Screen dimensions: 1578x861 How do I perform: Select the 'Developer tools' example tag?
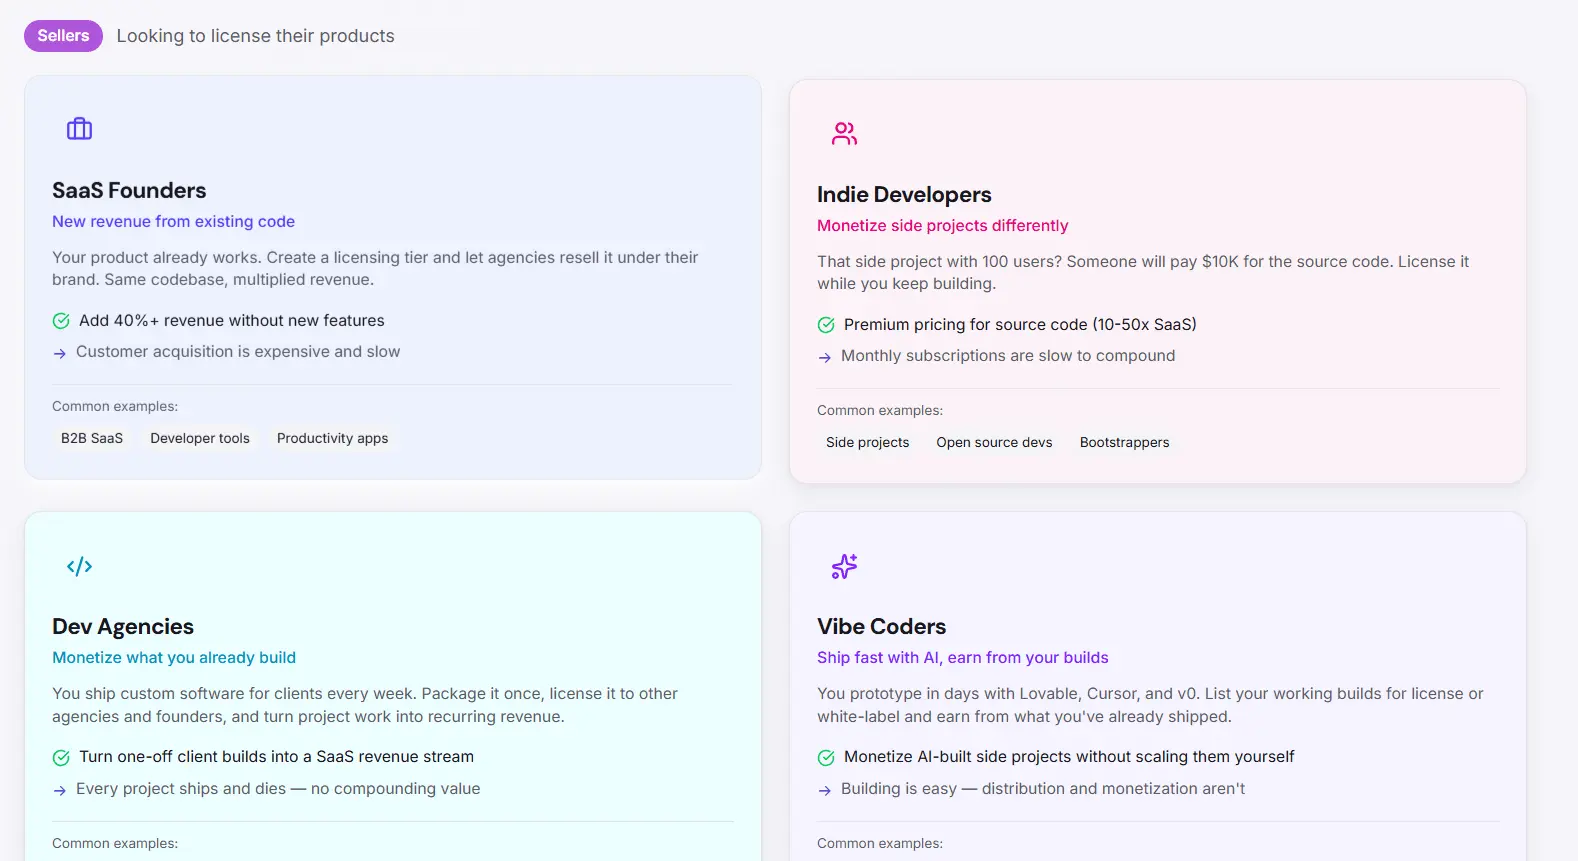click(200, 438)
